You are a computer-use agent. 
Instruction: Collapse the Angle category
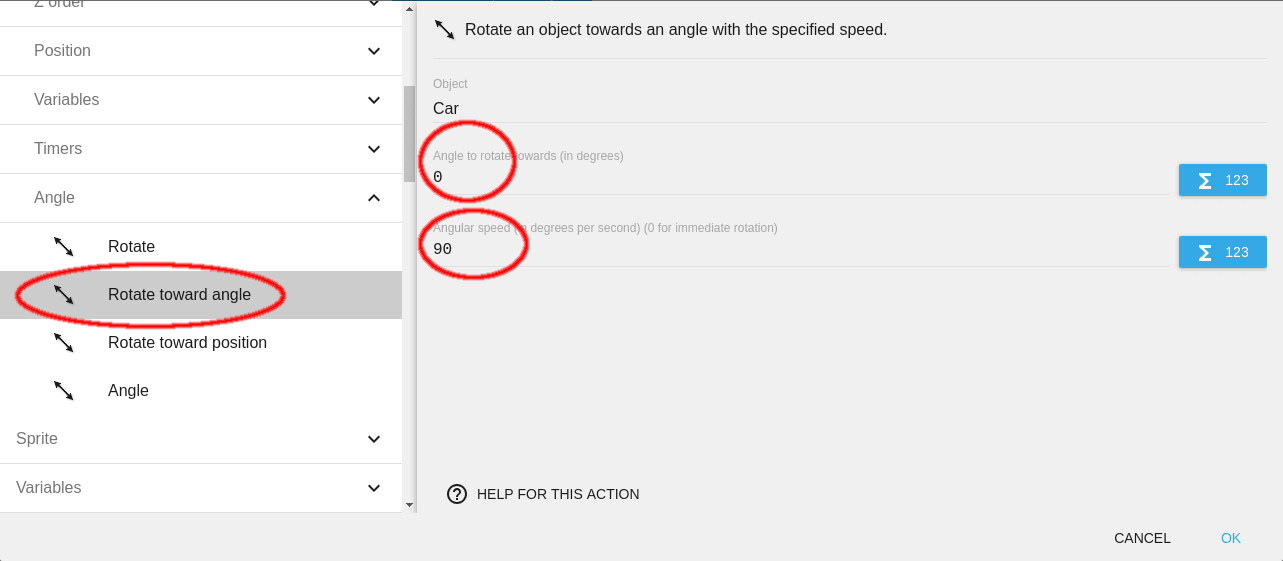(373, 198)
